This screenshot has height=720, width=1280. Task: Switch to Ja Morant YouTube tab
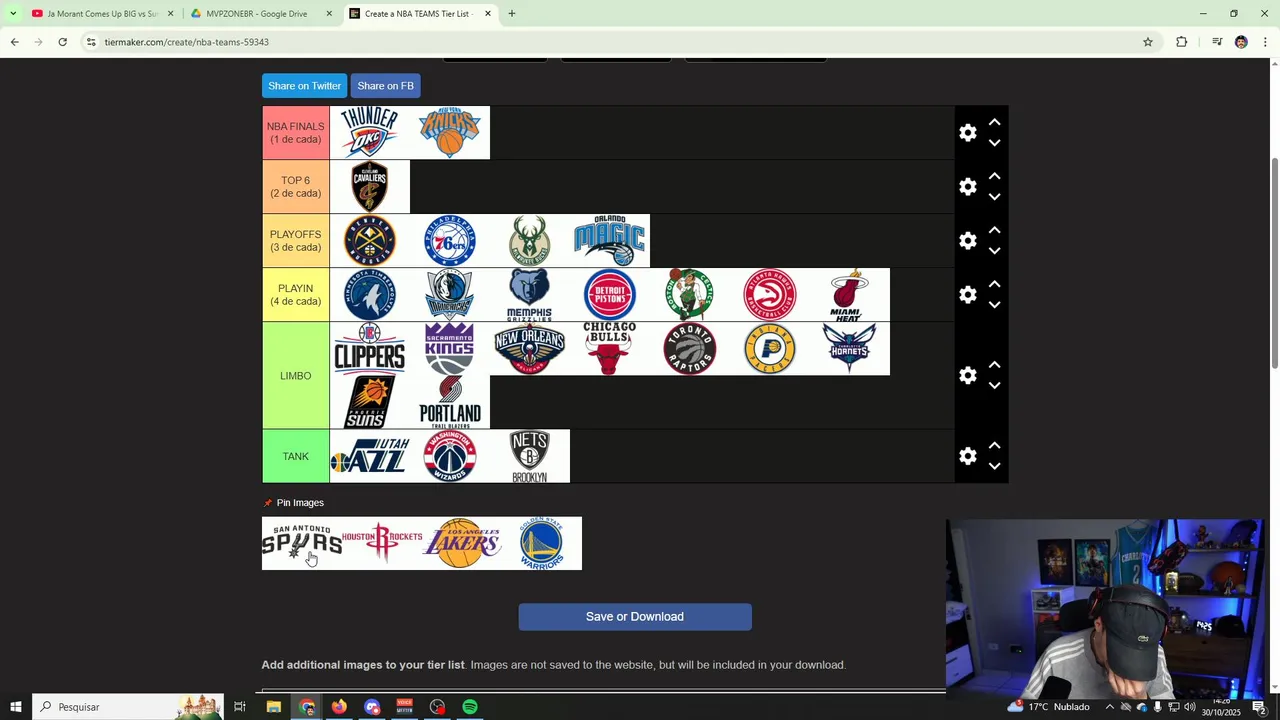(103, 14)
